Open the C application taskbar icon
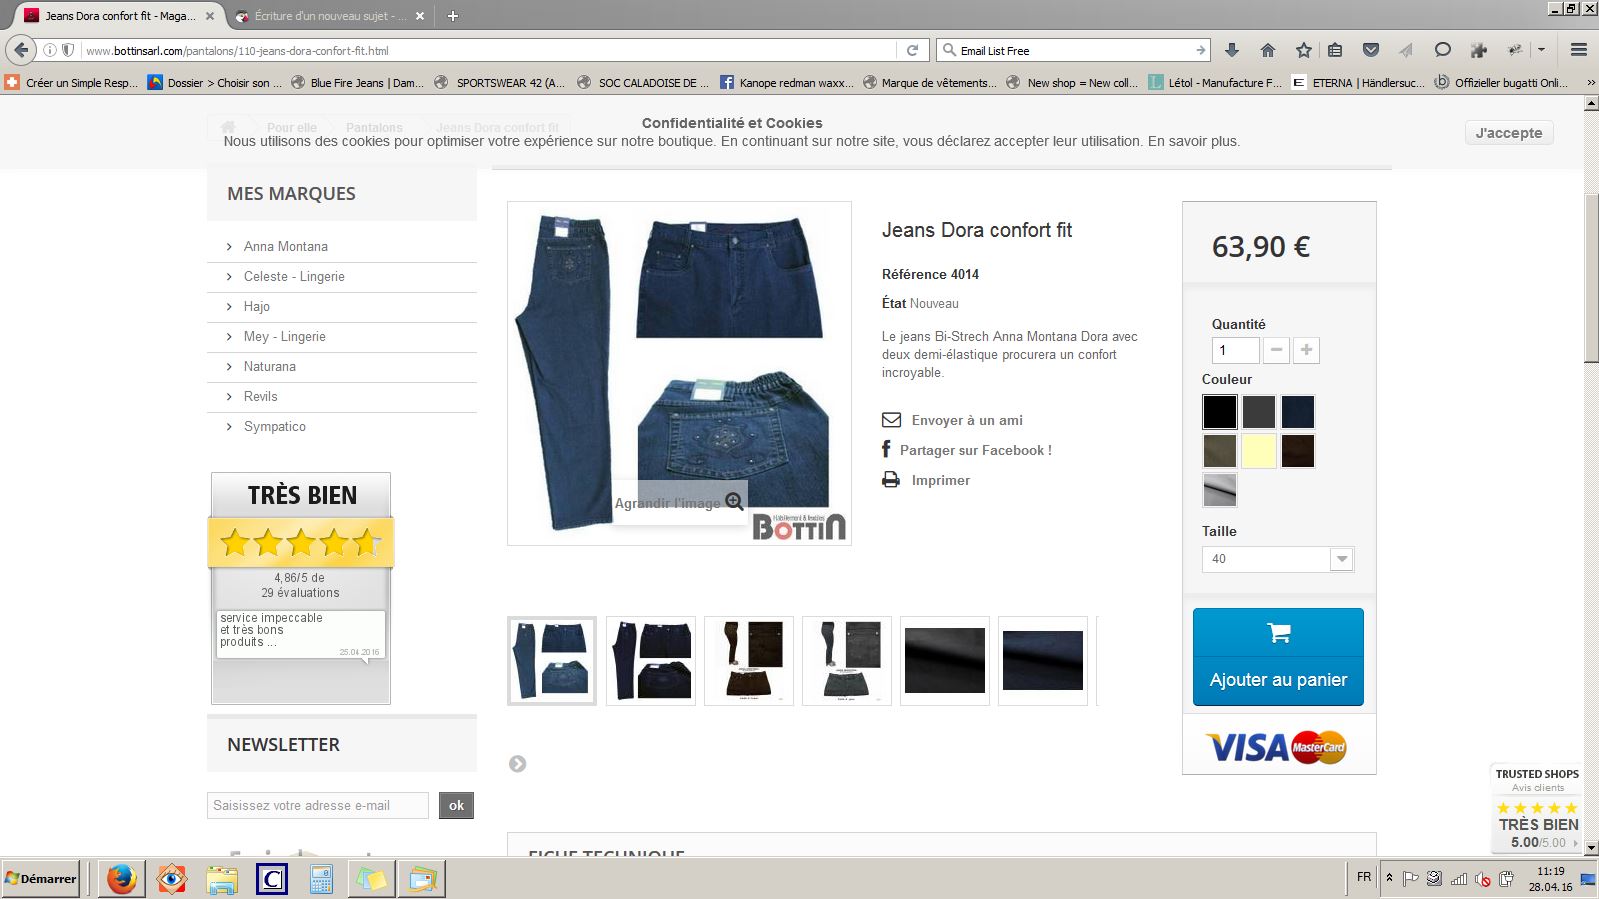This screenshot has width=1599, height=899. [x=271, y=879]
